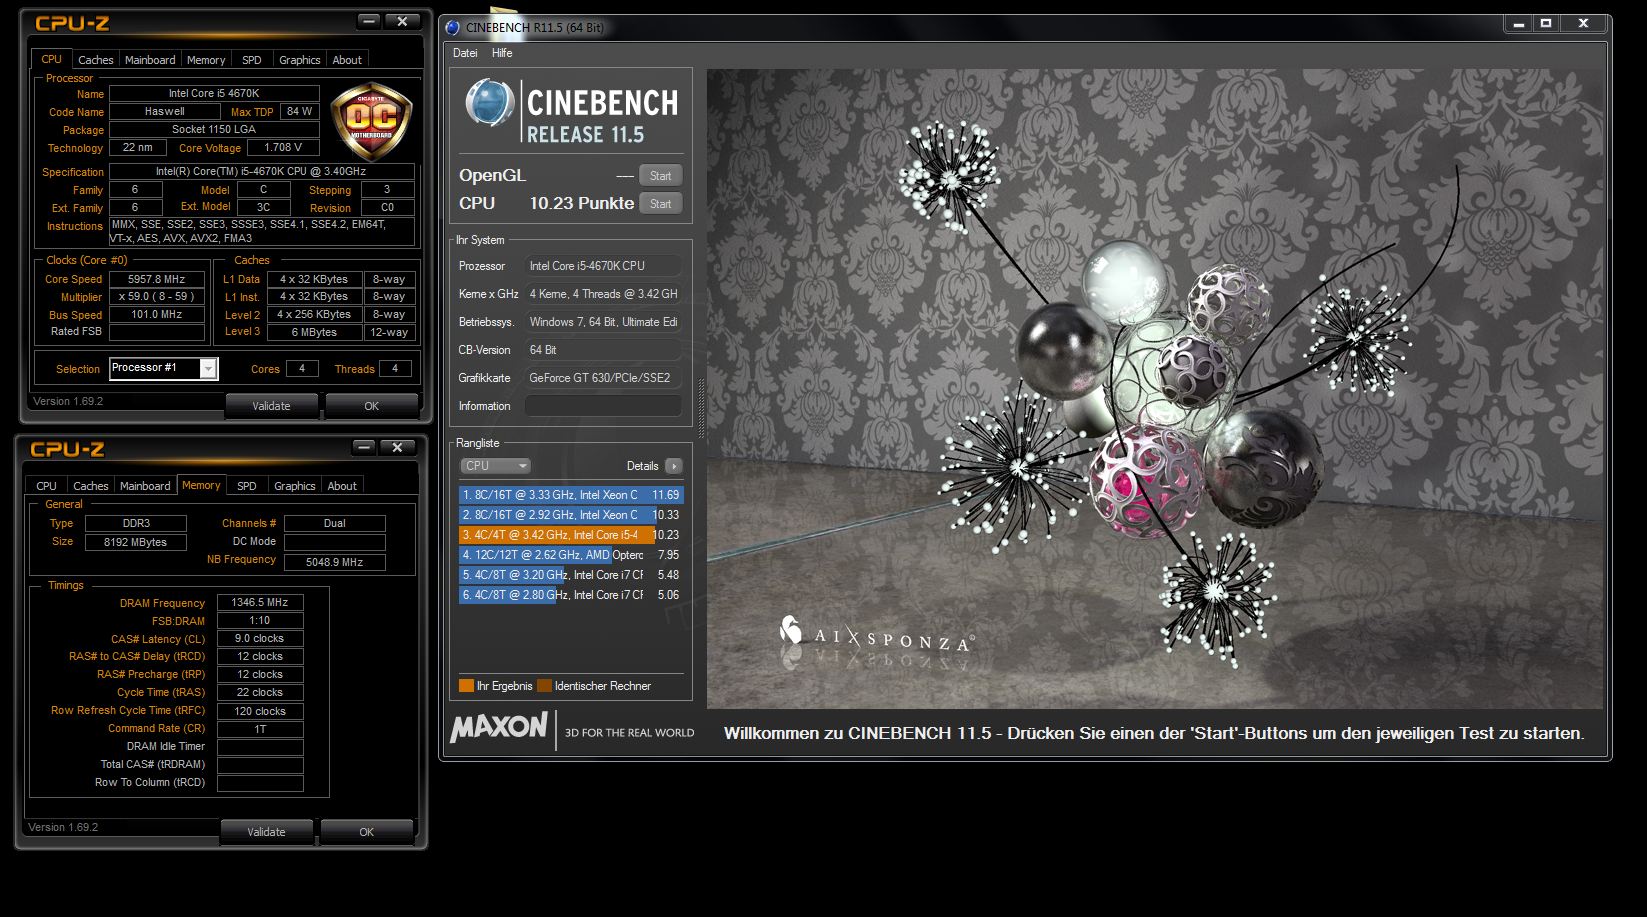Click the rendered Cinebench scene image
Image resolution: width=1647 pixels, height=917 pixels.
[1155, 389]
